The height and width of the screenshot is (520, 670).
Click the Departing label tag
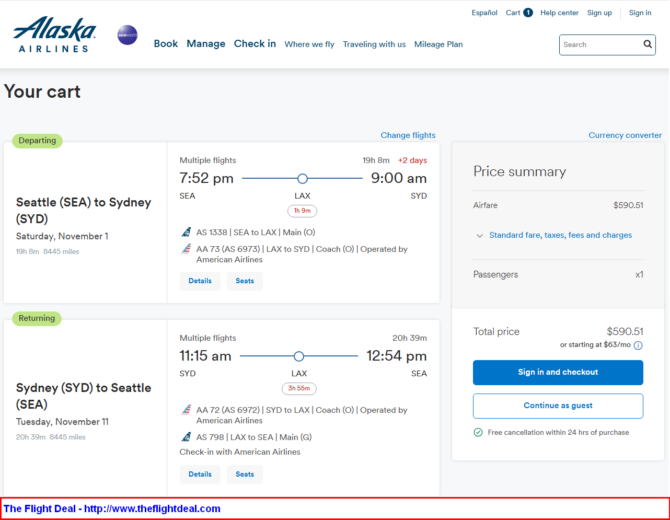coord(37,141)
